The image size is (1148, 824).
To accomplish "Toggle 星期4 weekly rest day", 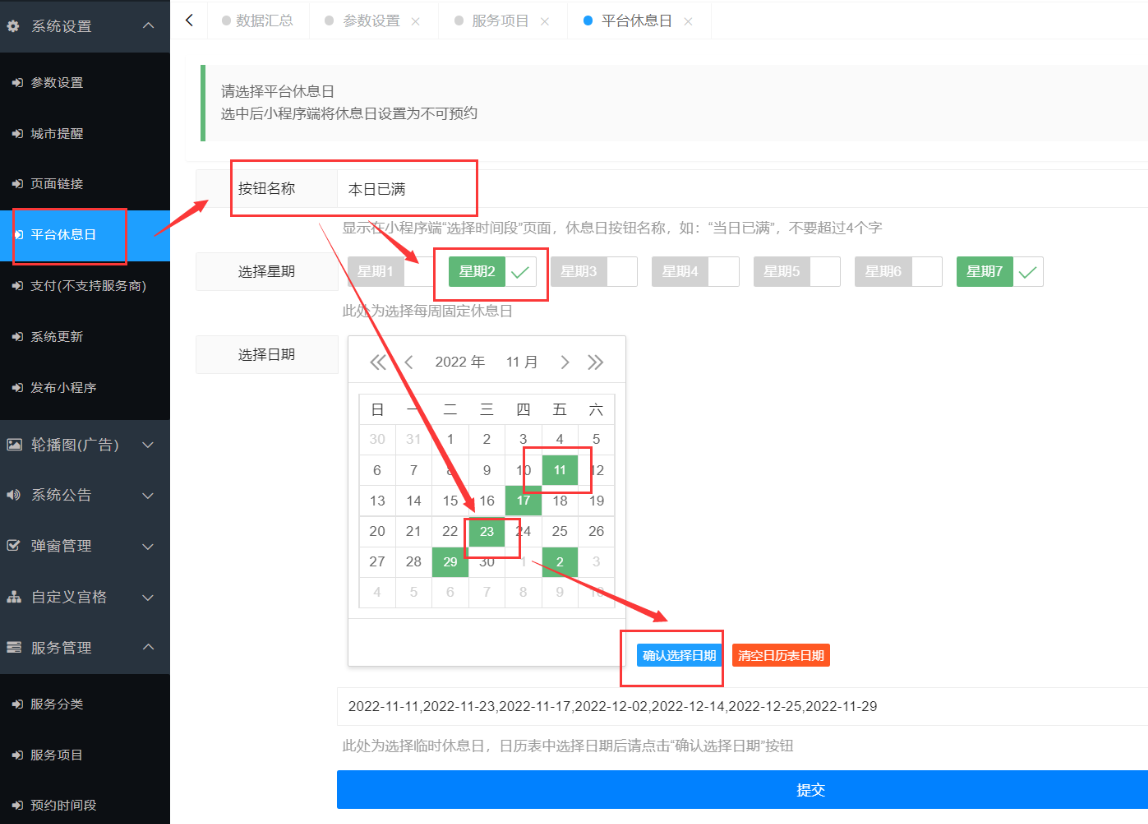I will point(696,272).
